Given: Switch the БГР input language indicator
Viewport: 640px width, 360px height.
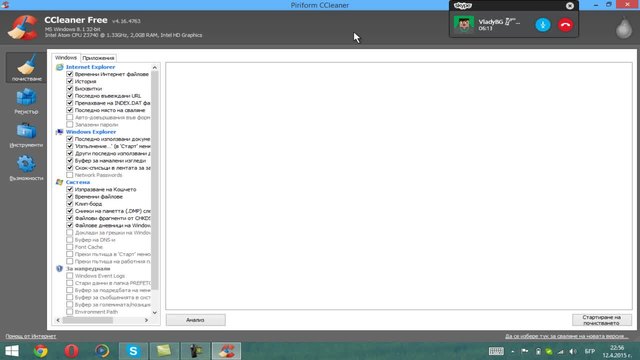Looking at the screenshot, I should point(590,351).
